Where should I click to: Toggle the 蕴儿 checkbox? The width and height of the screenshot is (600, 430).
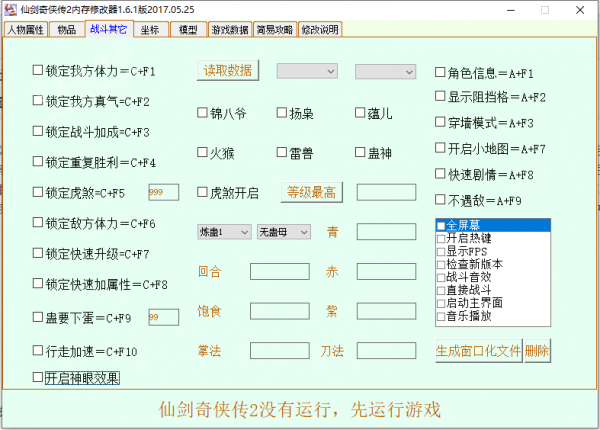point(360,113)
